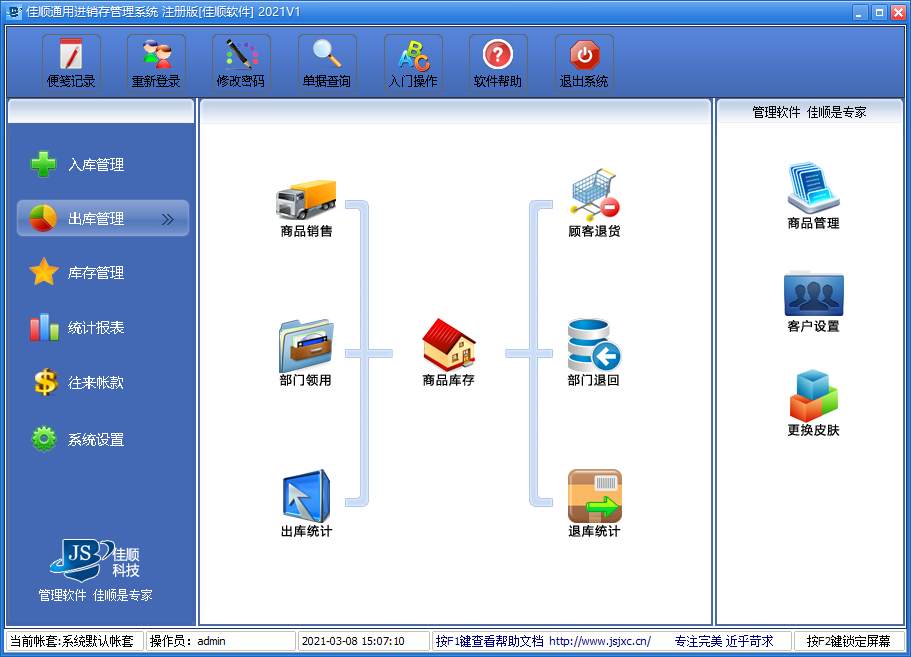
Task: Open 商品库存 house icon
Action: click(x=449, y=352)
